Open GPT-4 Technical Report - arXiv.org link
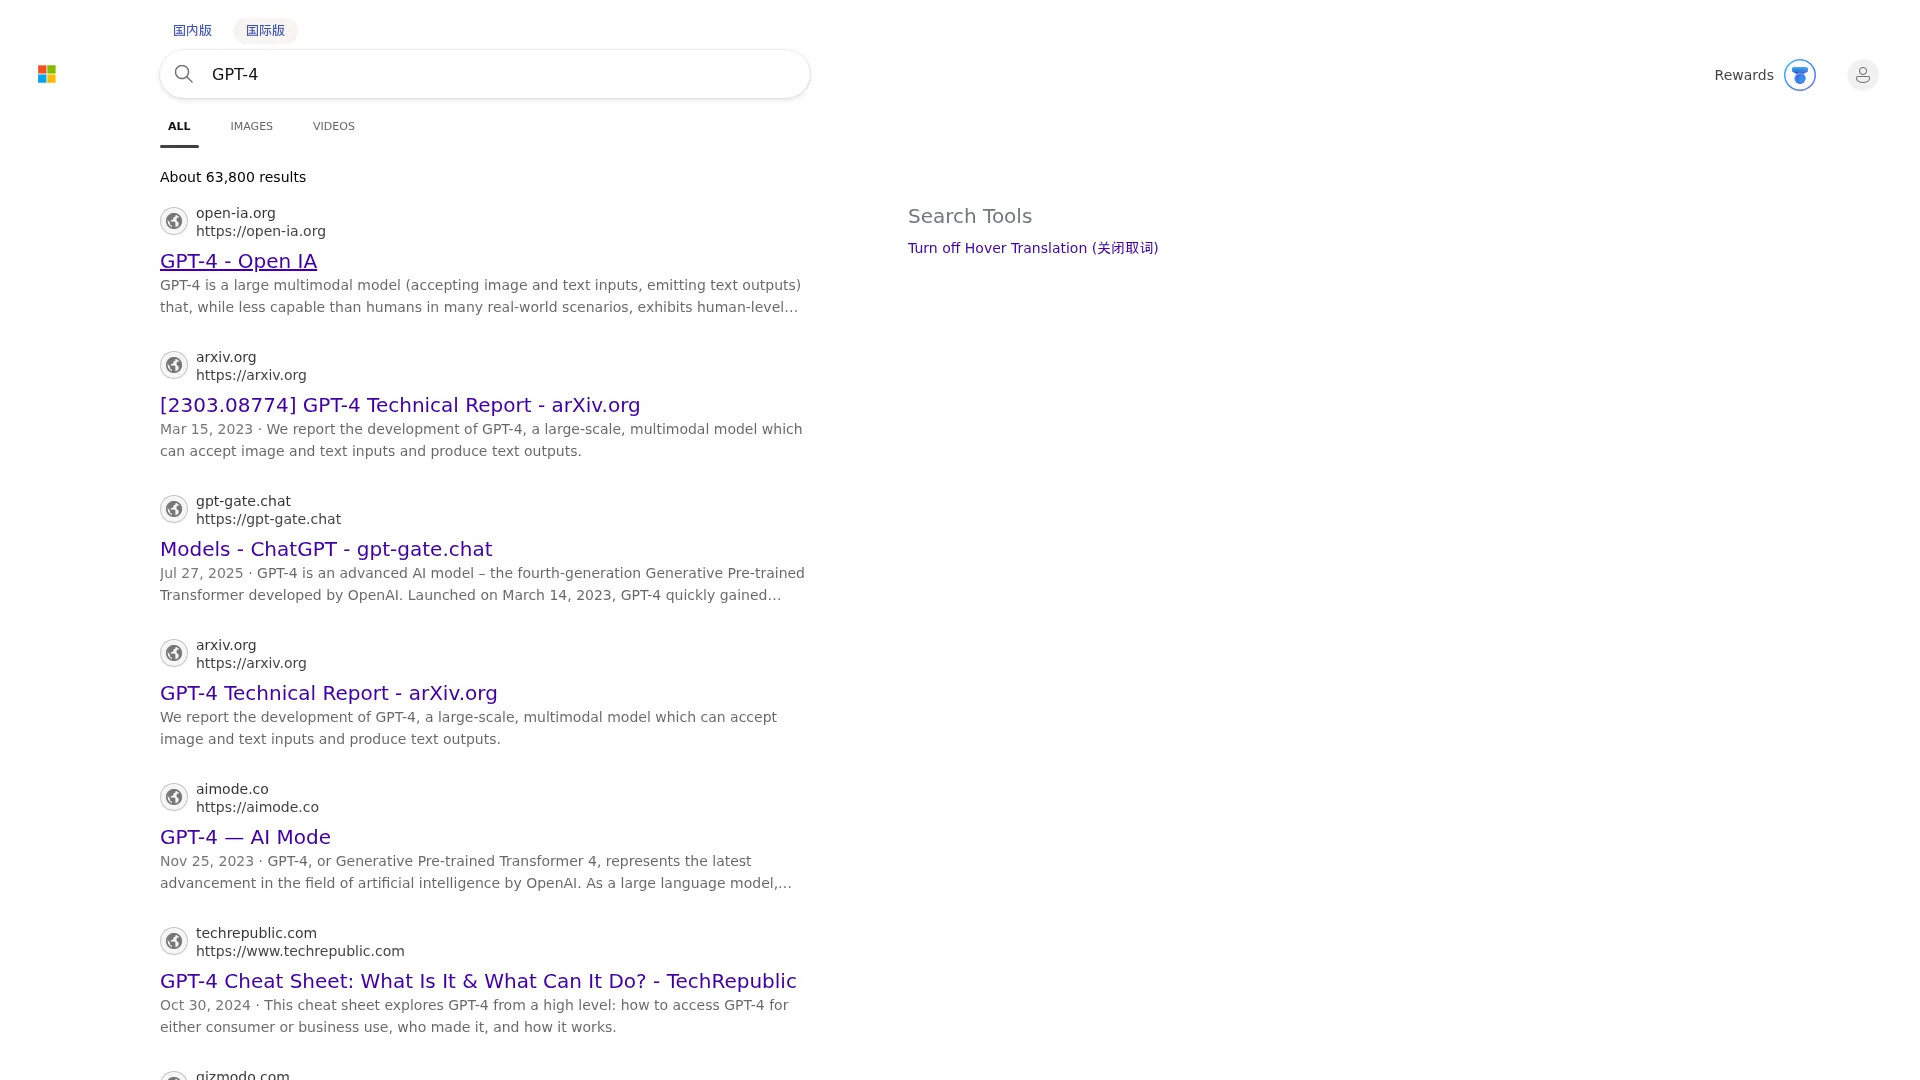 point(329,693)
